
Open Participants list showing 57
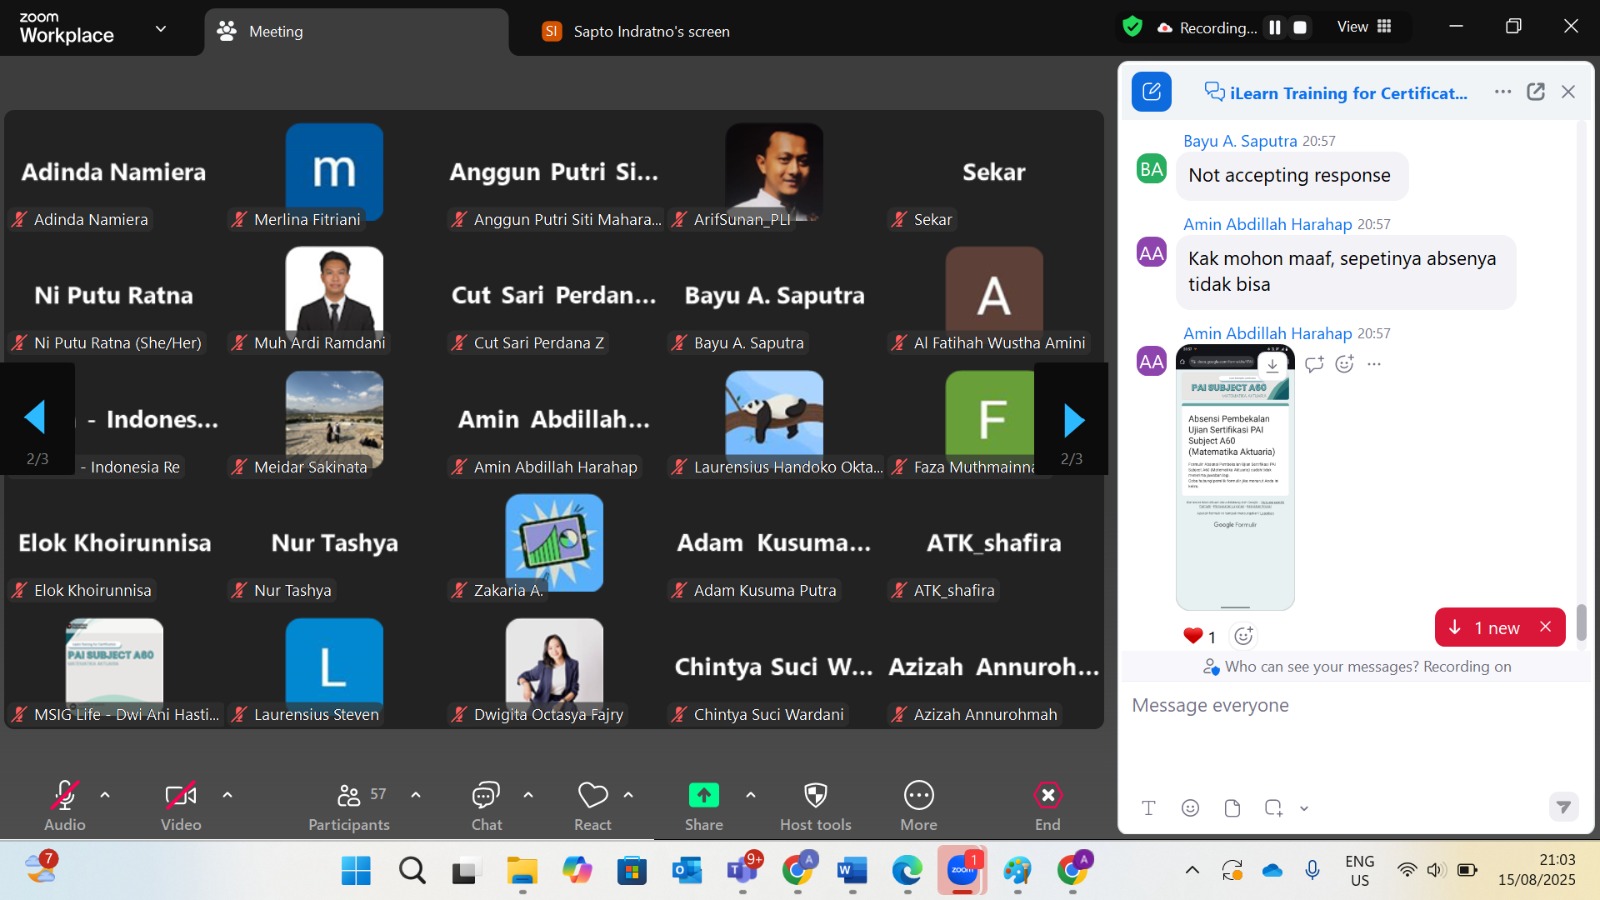pyautogui.click(x=349, y=804)
